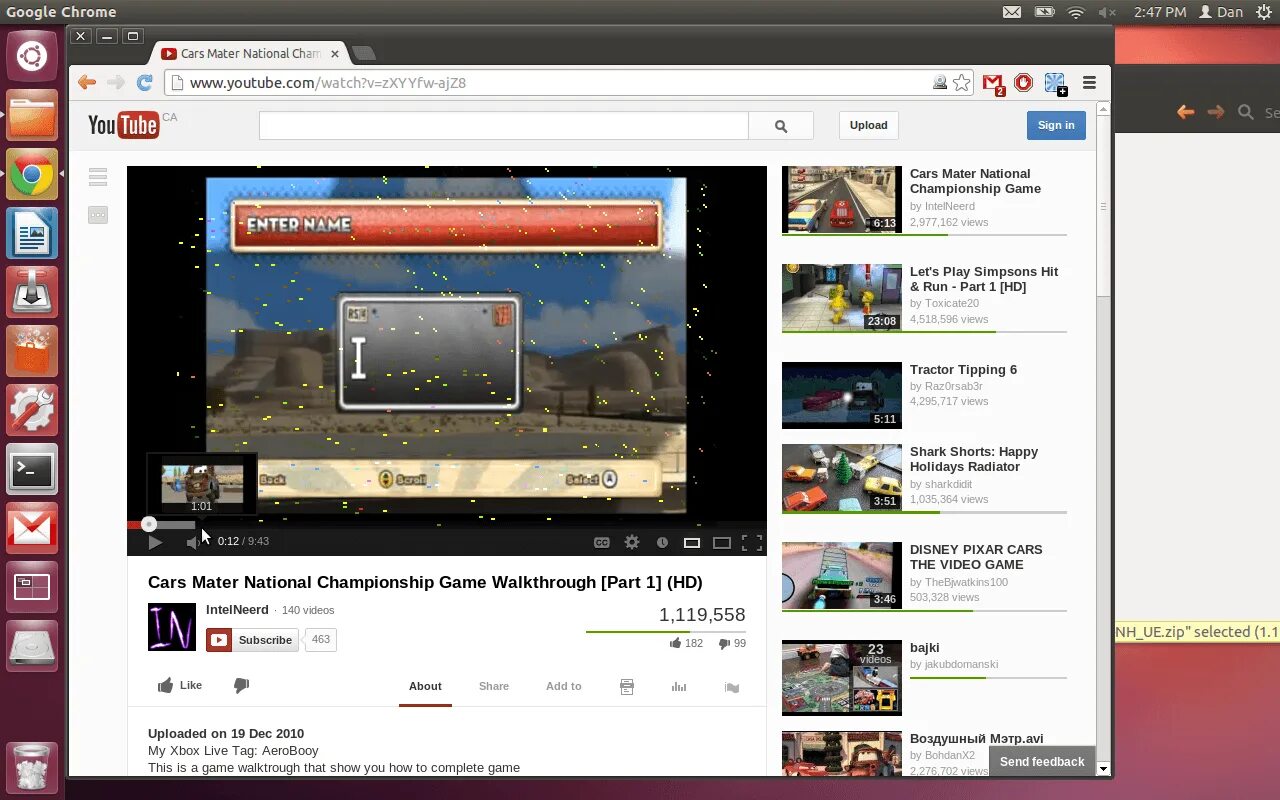Open Ubuntu Software Center from launcher

click(x=32, y=352)
